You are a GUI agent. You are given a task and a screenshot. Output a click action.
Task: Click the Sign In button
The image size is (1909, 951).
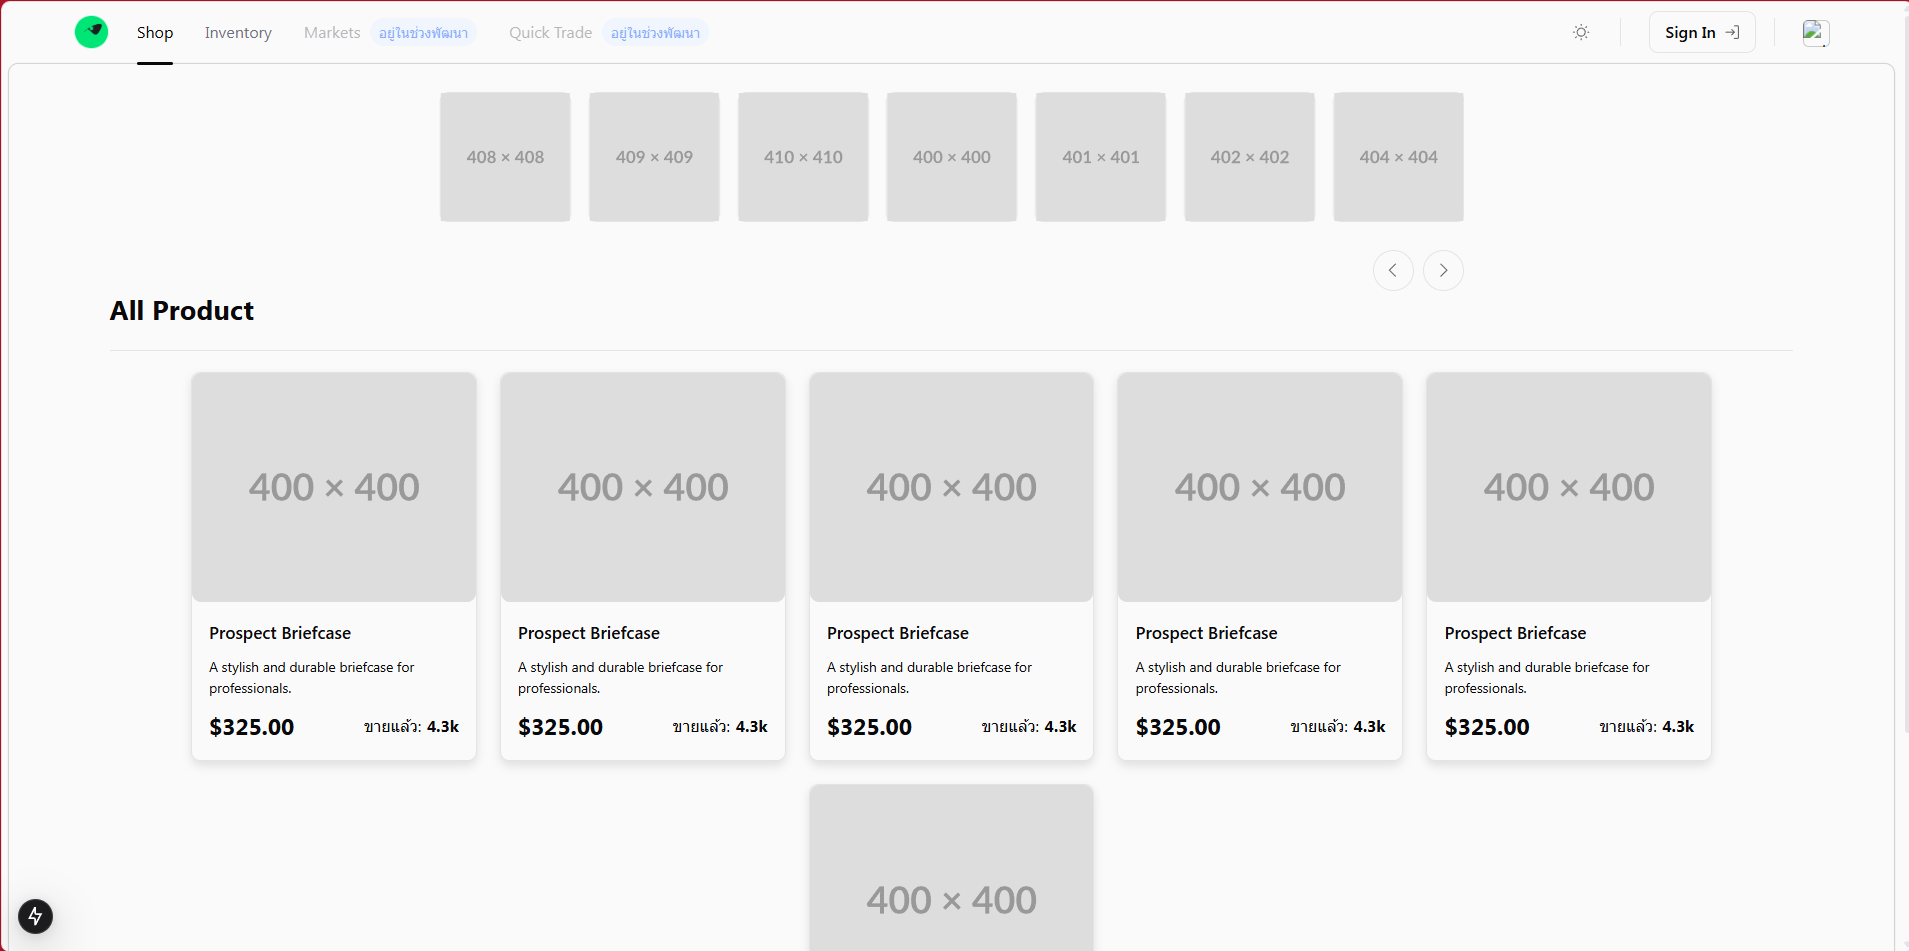pyautogui.click(x=1702, y=32)
